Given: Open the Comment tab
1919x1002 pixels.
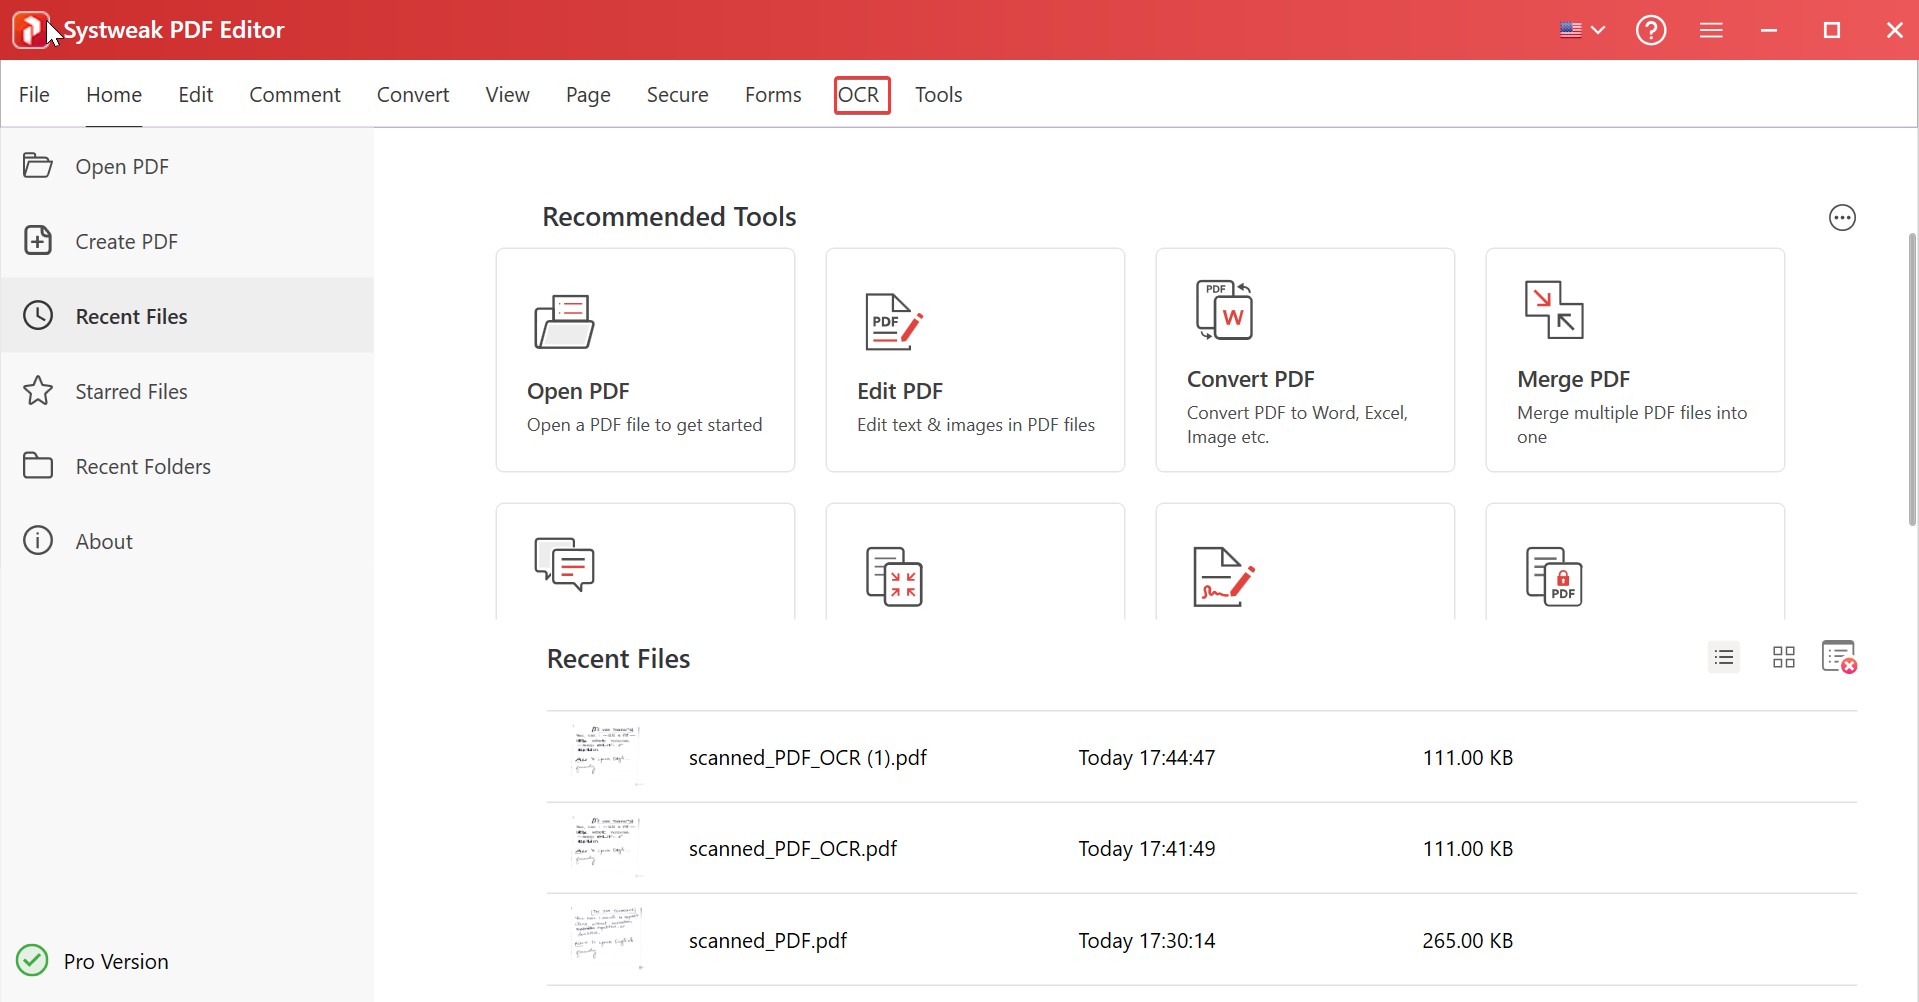Looking at the screenshot, I should (x=295, y=94).
